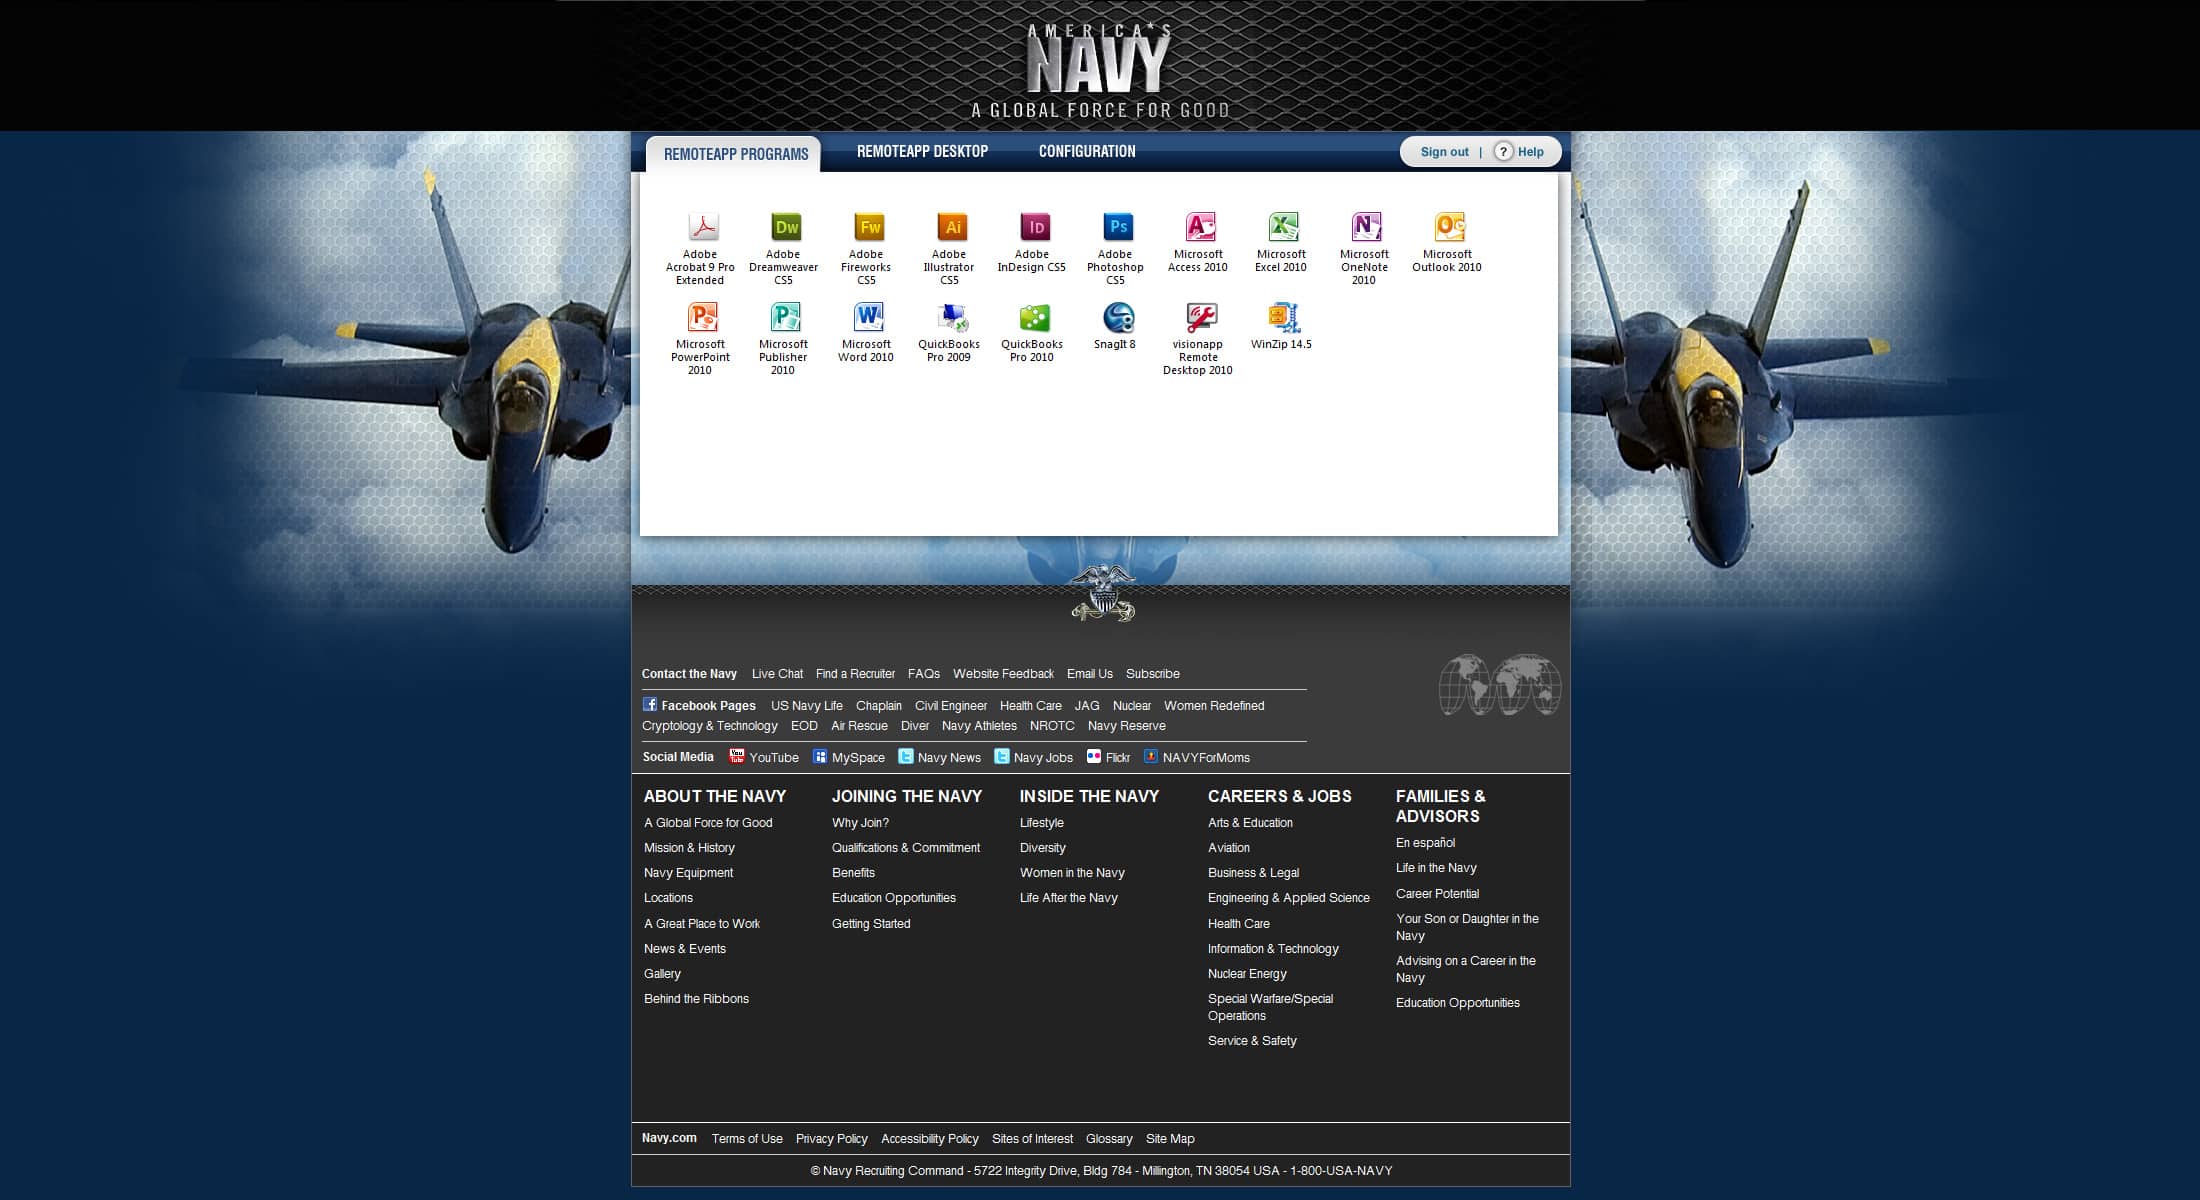Image resolution: width=2200 pixels, height=1200 pixels.
Task: Switch to RemoteApp Desktop tab
Action: click(922, 152)
